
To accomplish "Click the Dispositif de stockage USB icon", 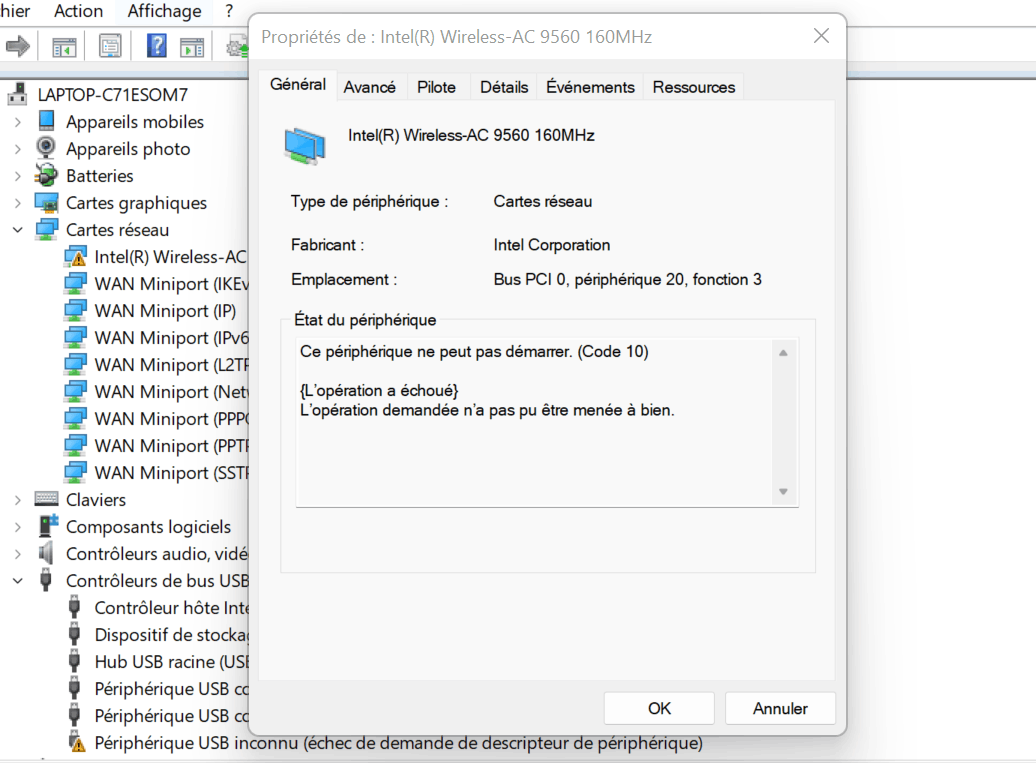I will pyautogui.click(x=74, y=634).
